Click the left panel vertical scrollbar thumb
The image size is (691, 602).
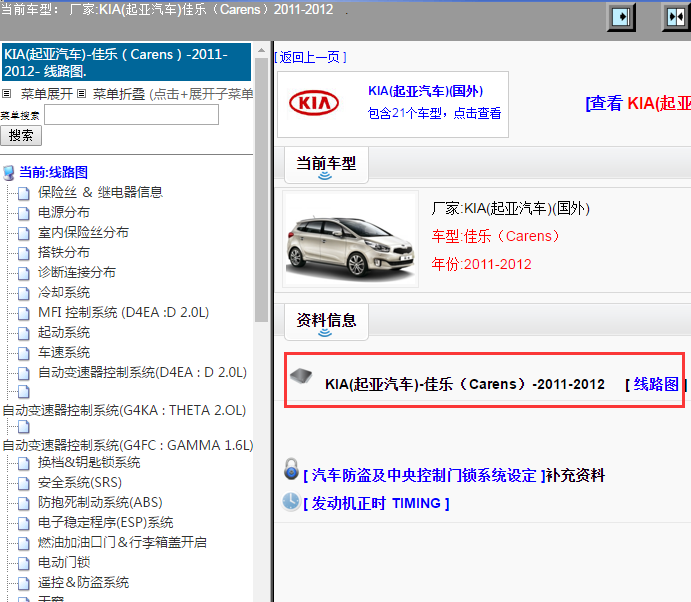click(x=261, y=190)
